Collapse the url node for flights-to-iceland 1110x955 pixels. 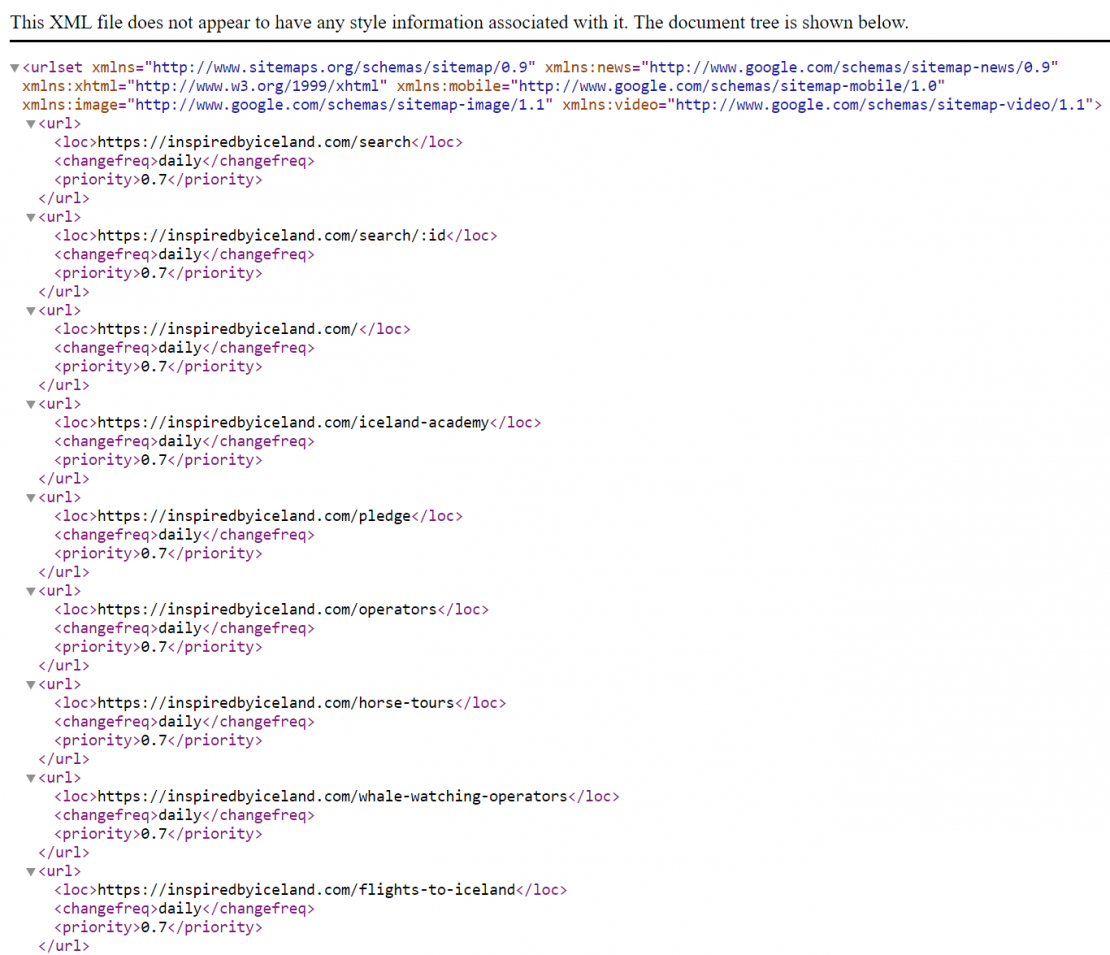point(30,871)
